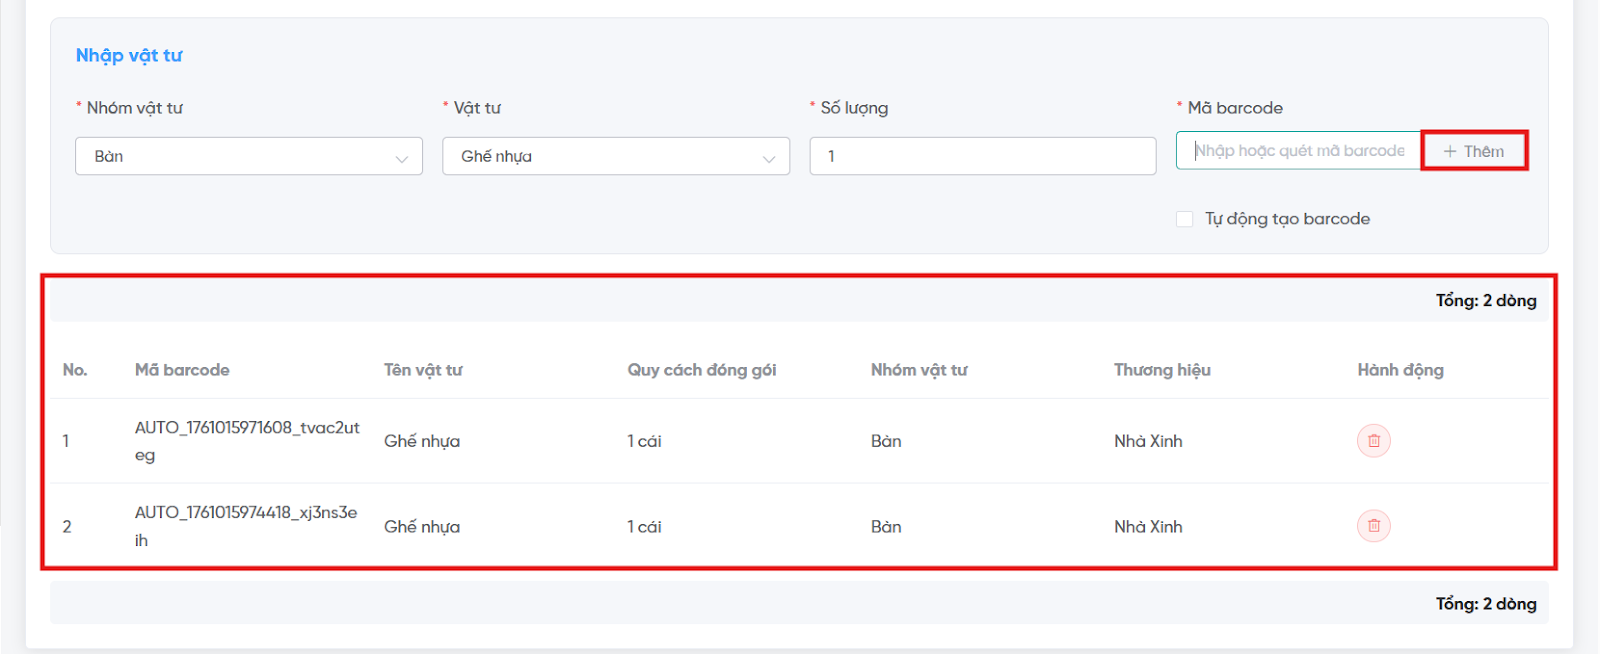Click the Hành động column header
This screenshot has width=1600, height=654.
point(1400,370)
